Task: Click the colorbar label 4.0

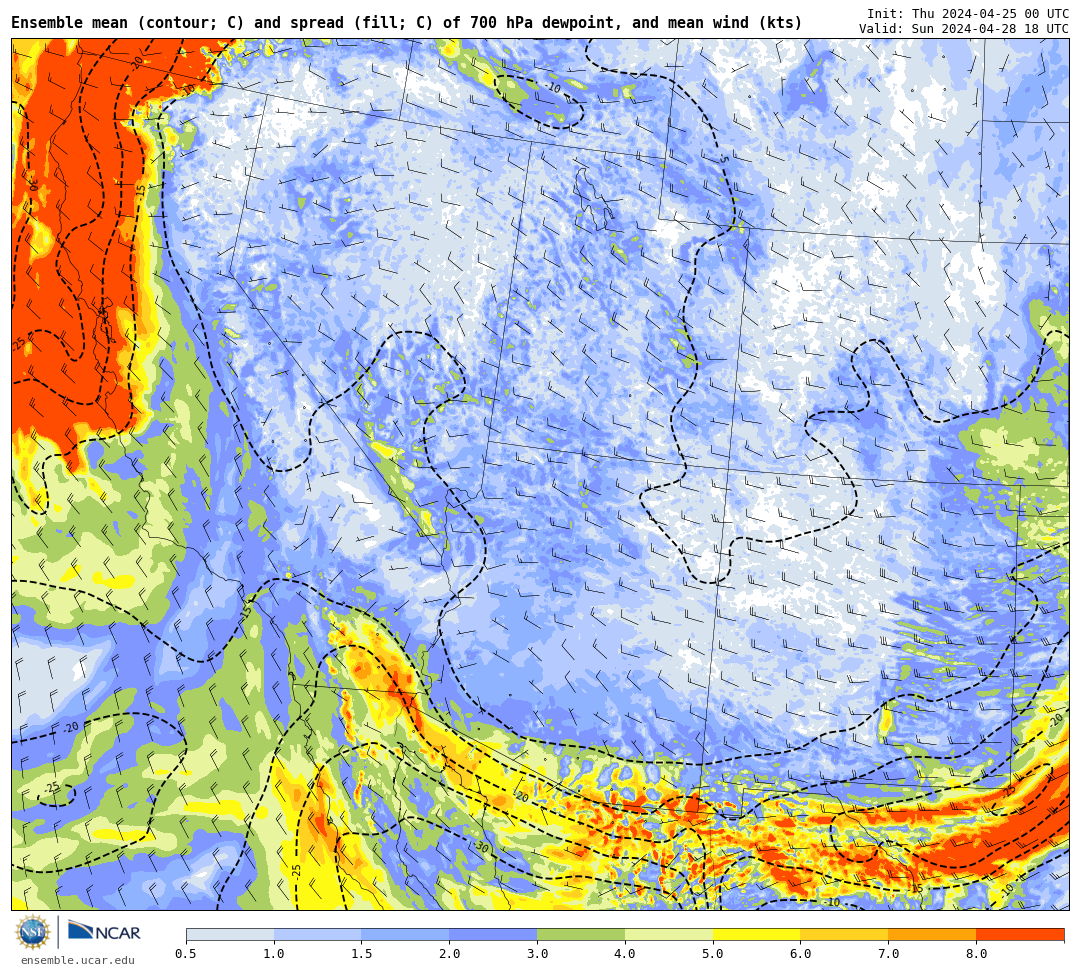Action: tap(625, 954)
